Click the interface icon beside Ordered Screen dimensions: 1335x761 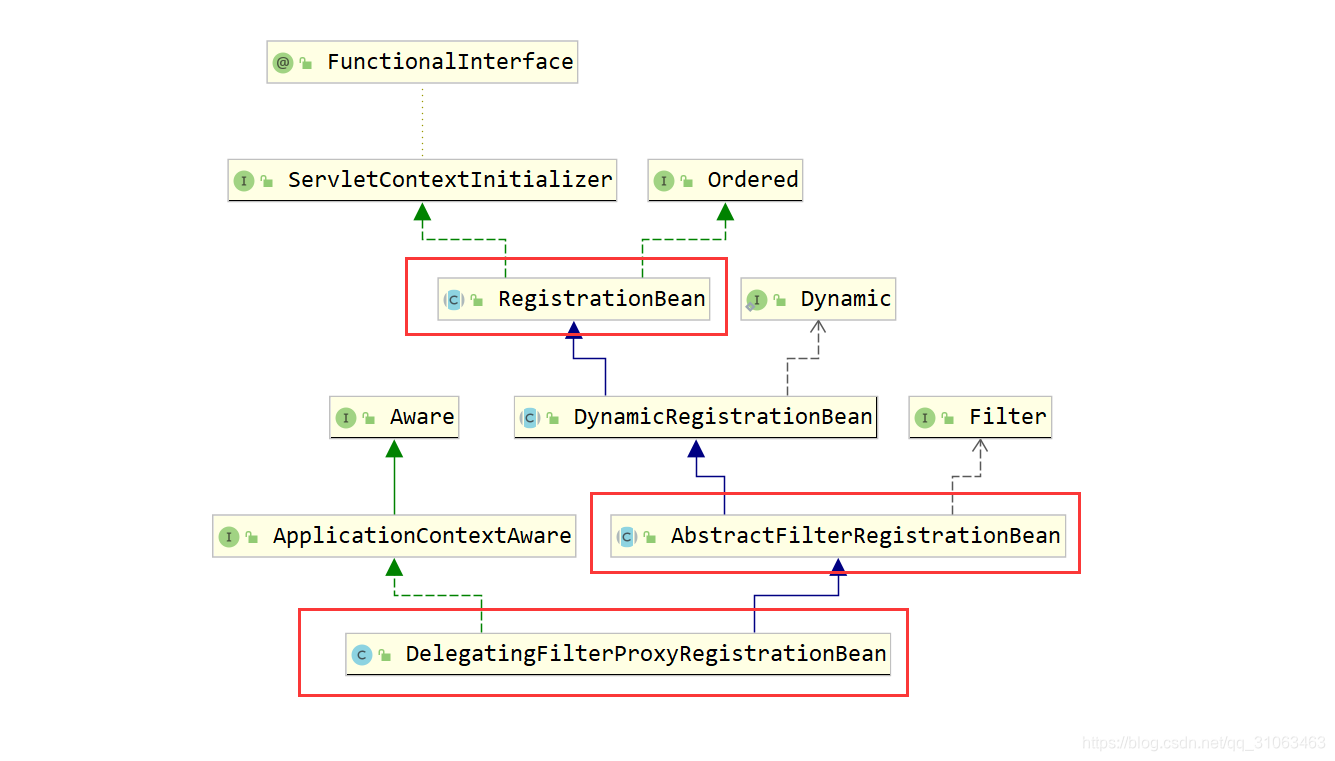tap(664, 180)
